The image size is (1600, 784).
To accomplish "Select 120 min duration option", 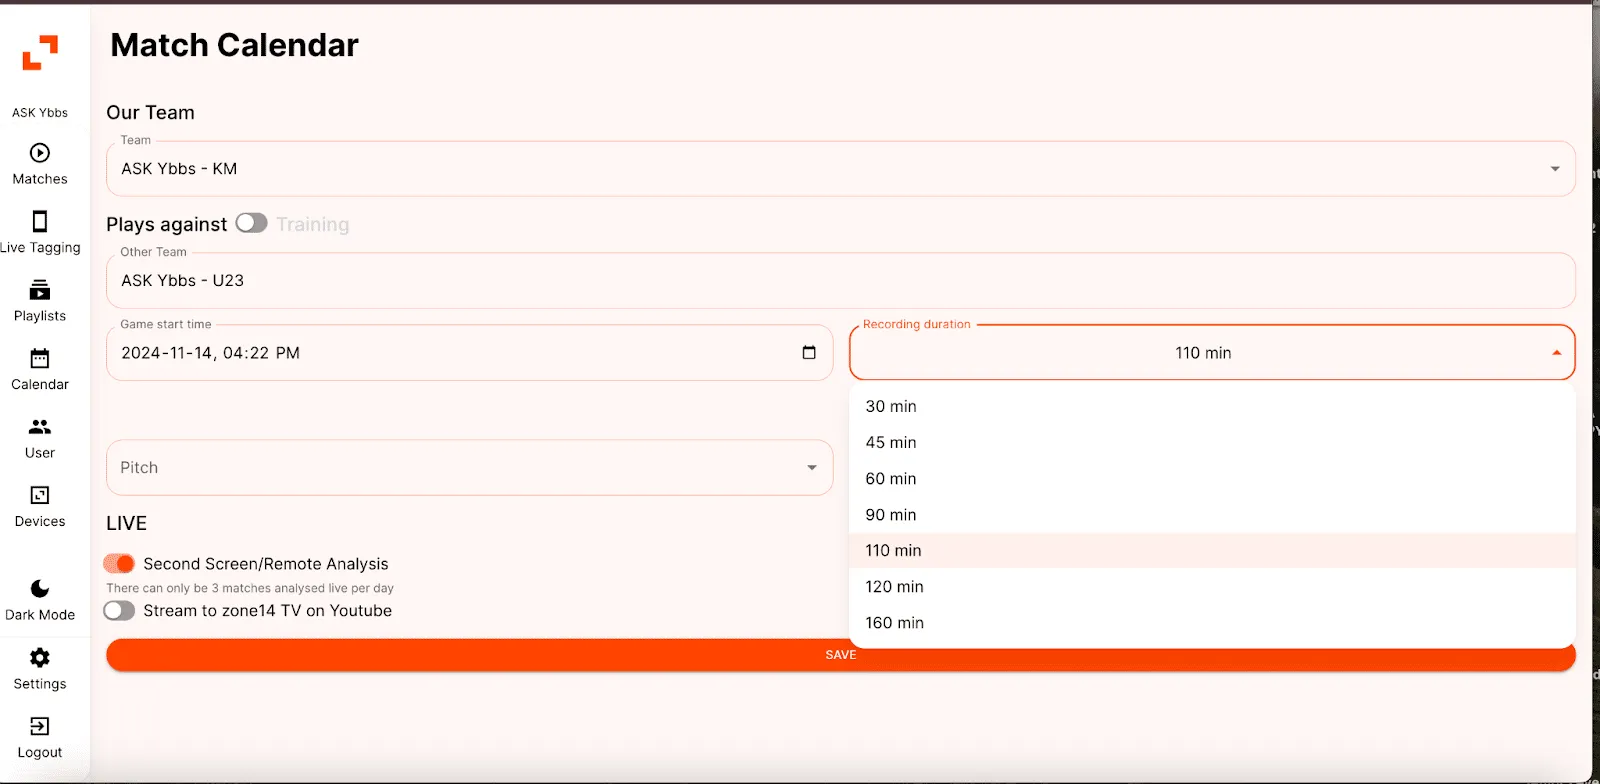I will pos(1212,586).
